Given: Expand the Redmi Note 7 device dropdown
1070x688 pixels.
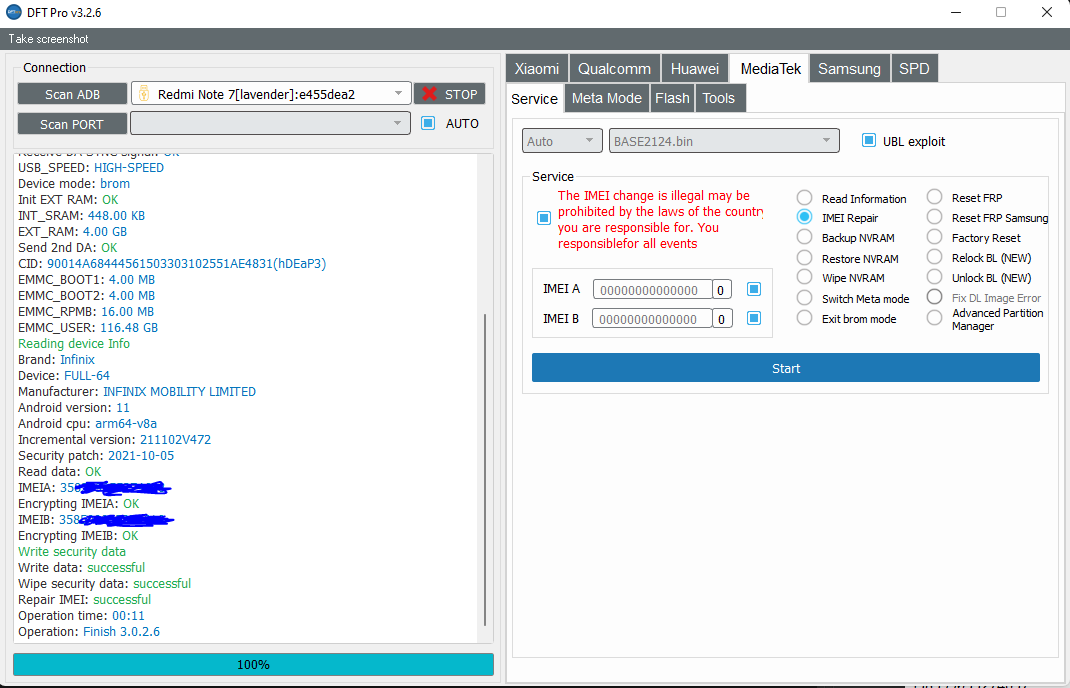Looking at the screenshot, I should tap(398, 94).
